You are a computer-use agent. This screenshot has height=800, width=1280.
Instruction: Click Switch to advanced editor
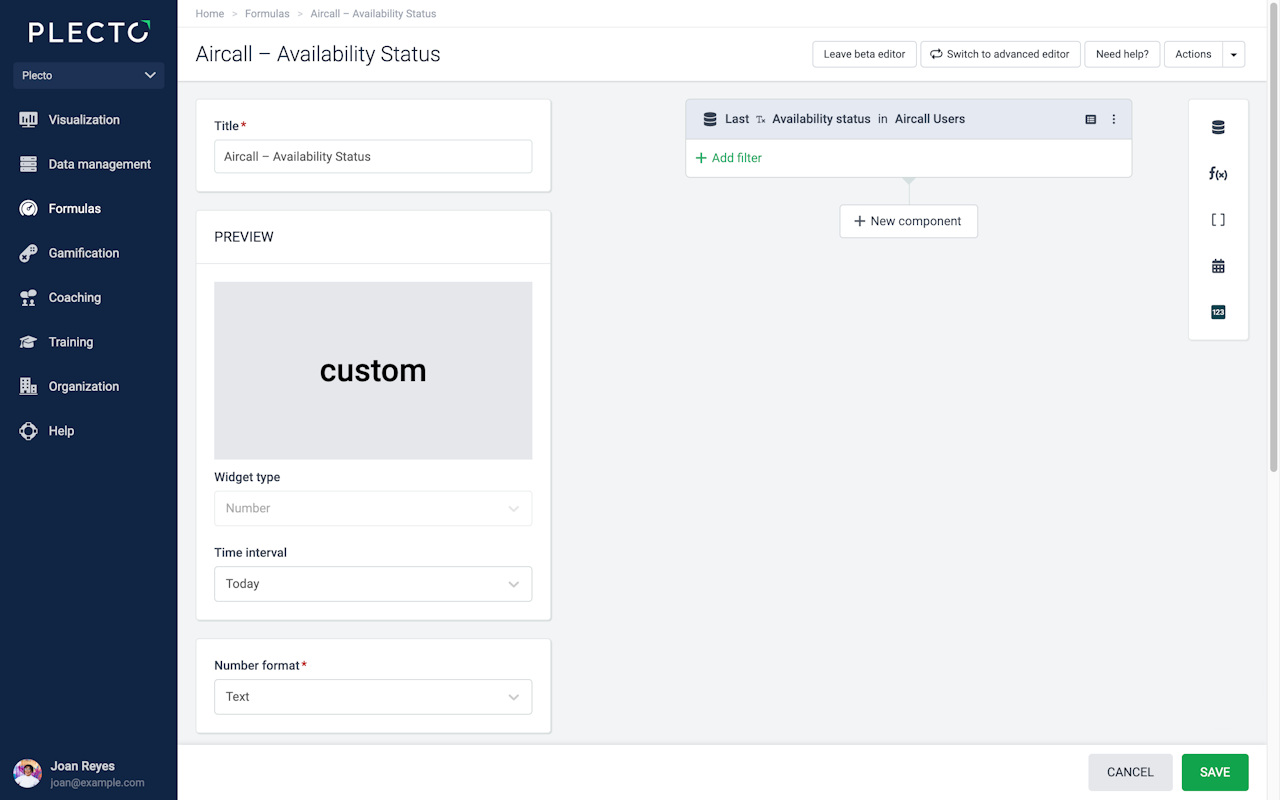tap(1000, 54)
